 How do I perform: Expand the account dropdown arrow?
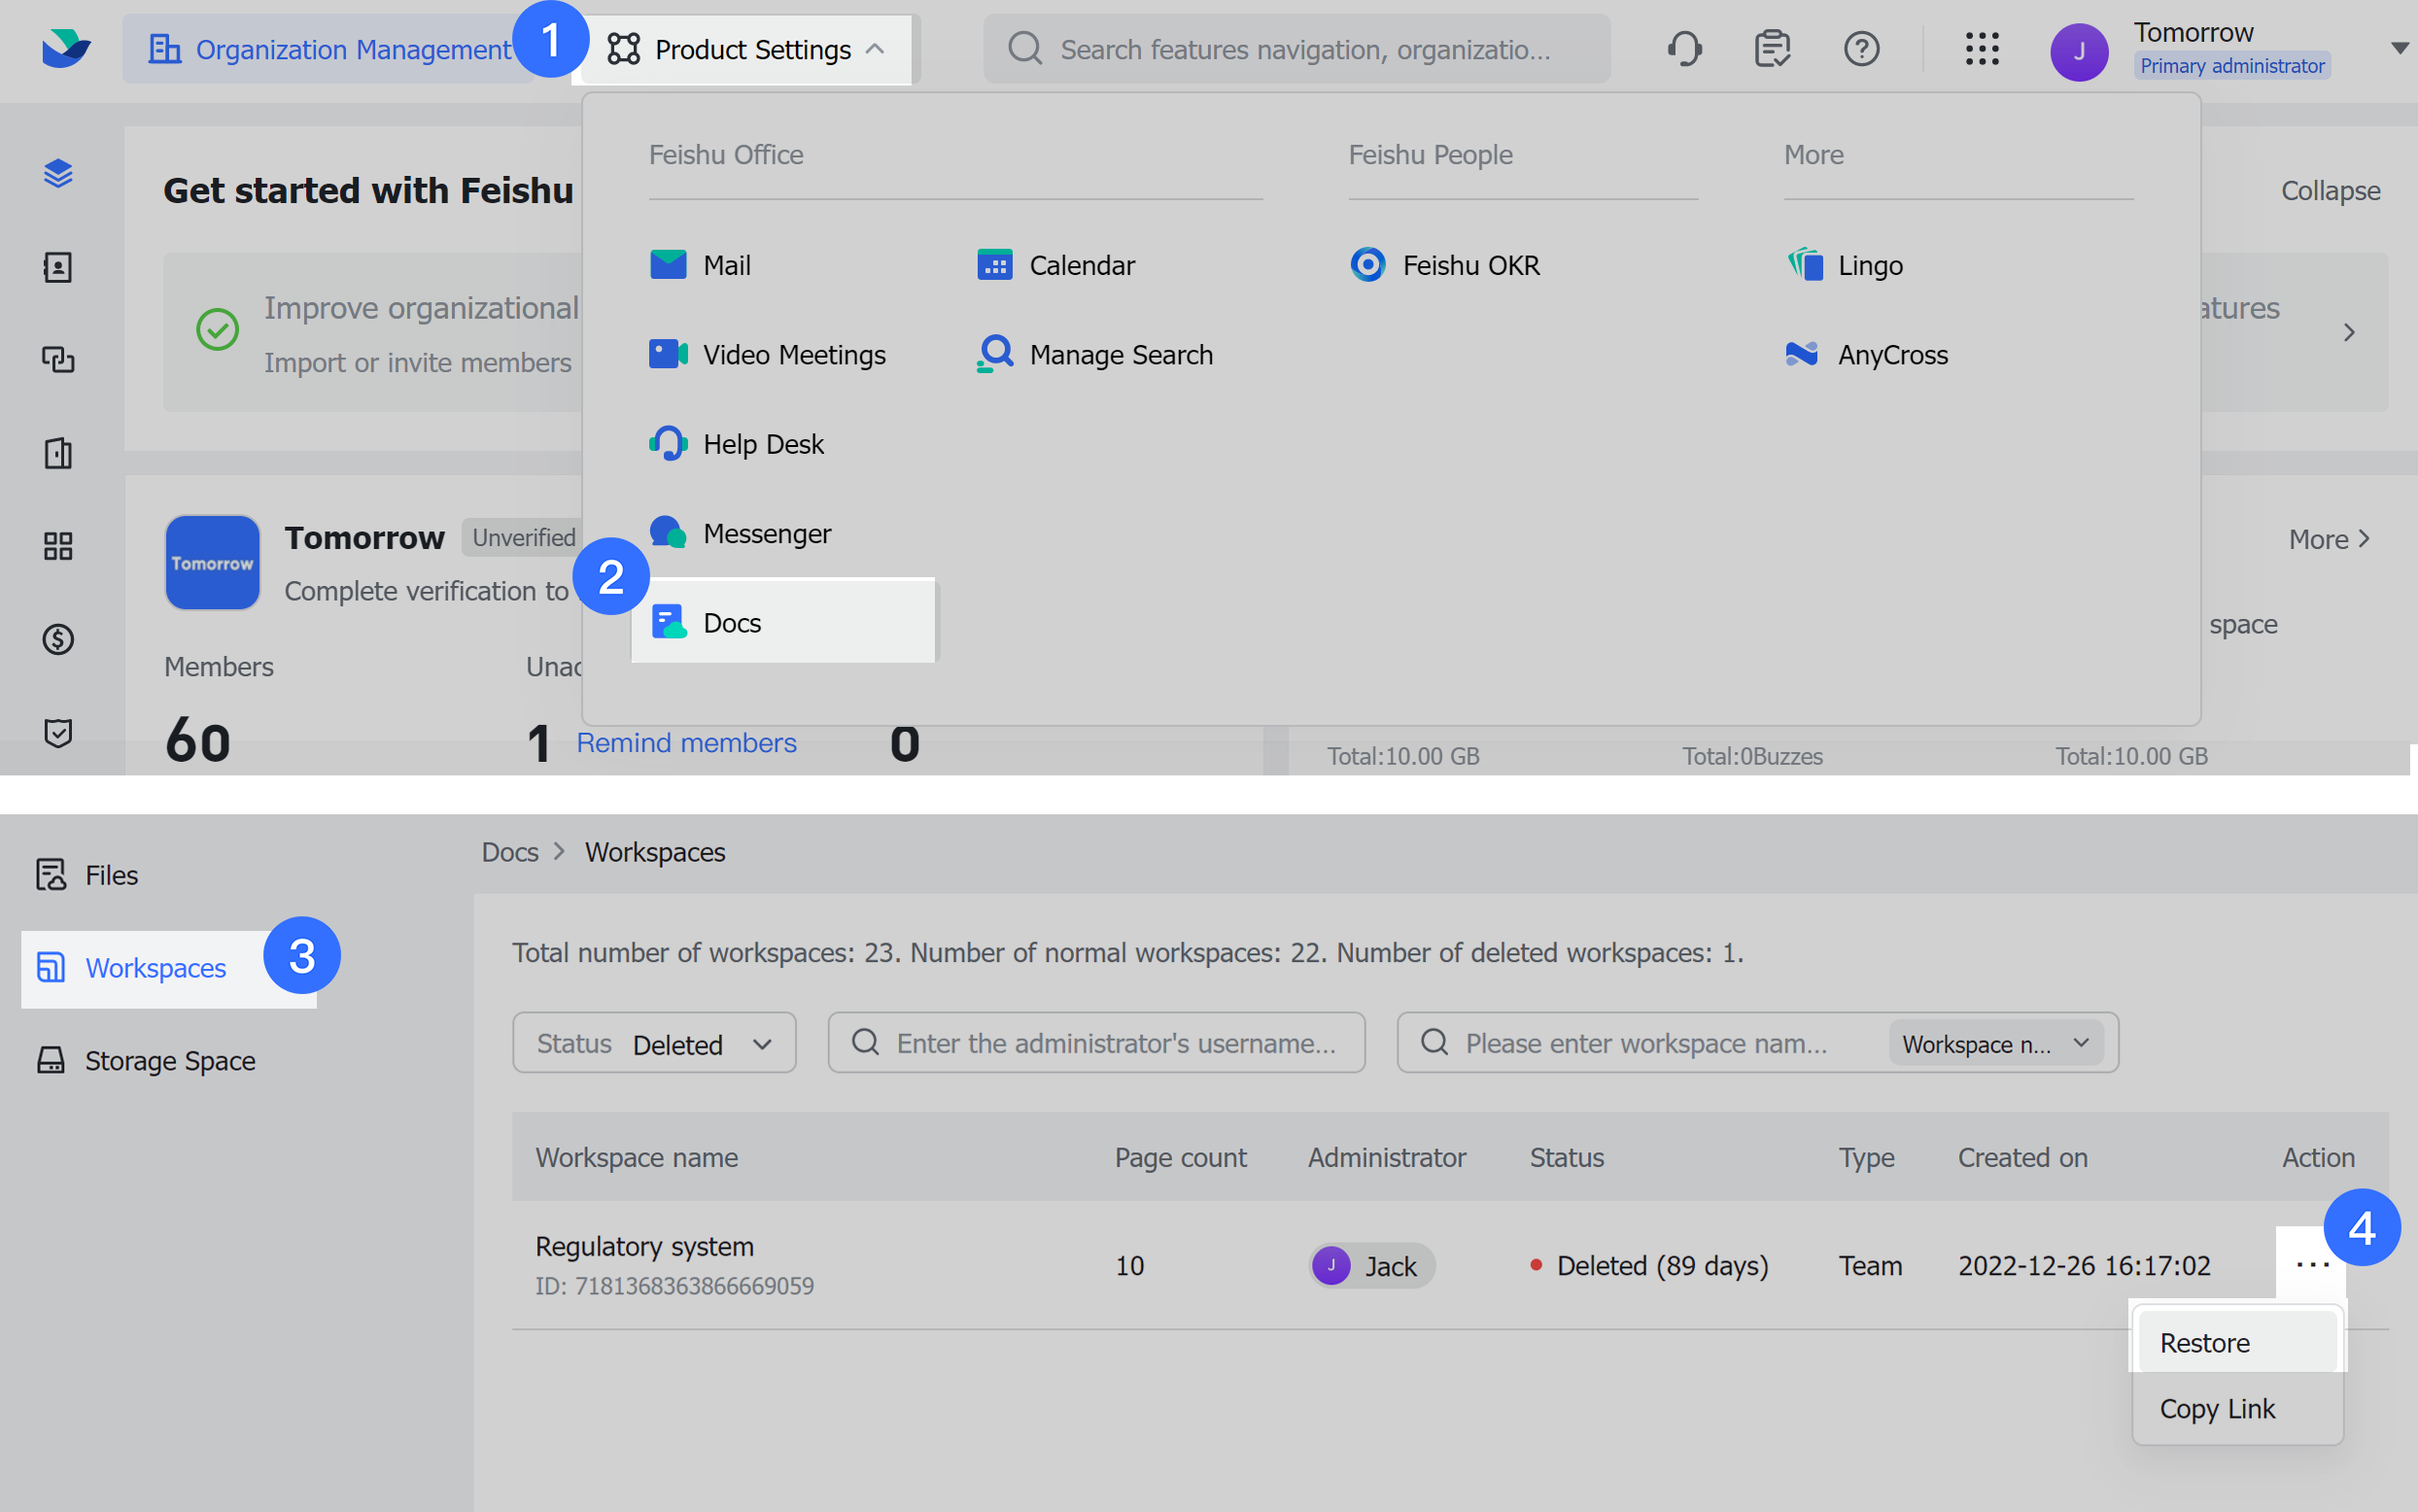point(2399,48)
